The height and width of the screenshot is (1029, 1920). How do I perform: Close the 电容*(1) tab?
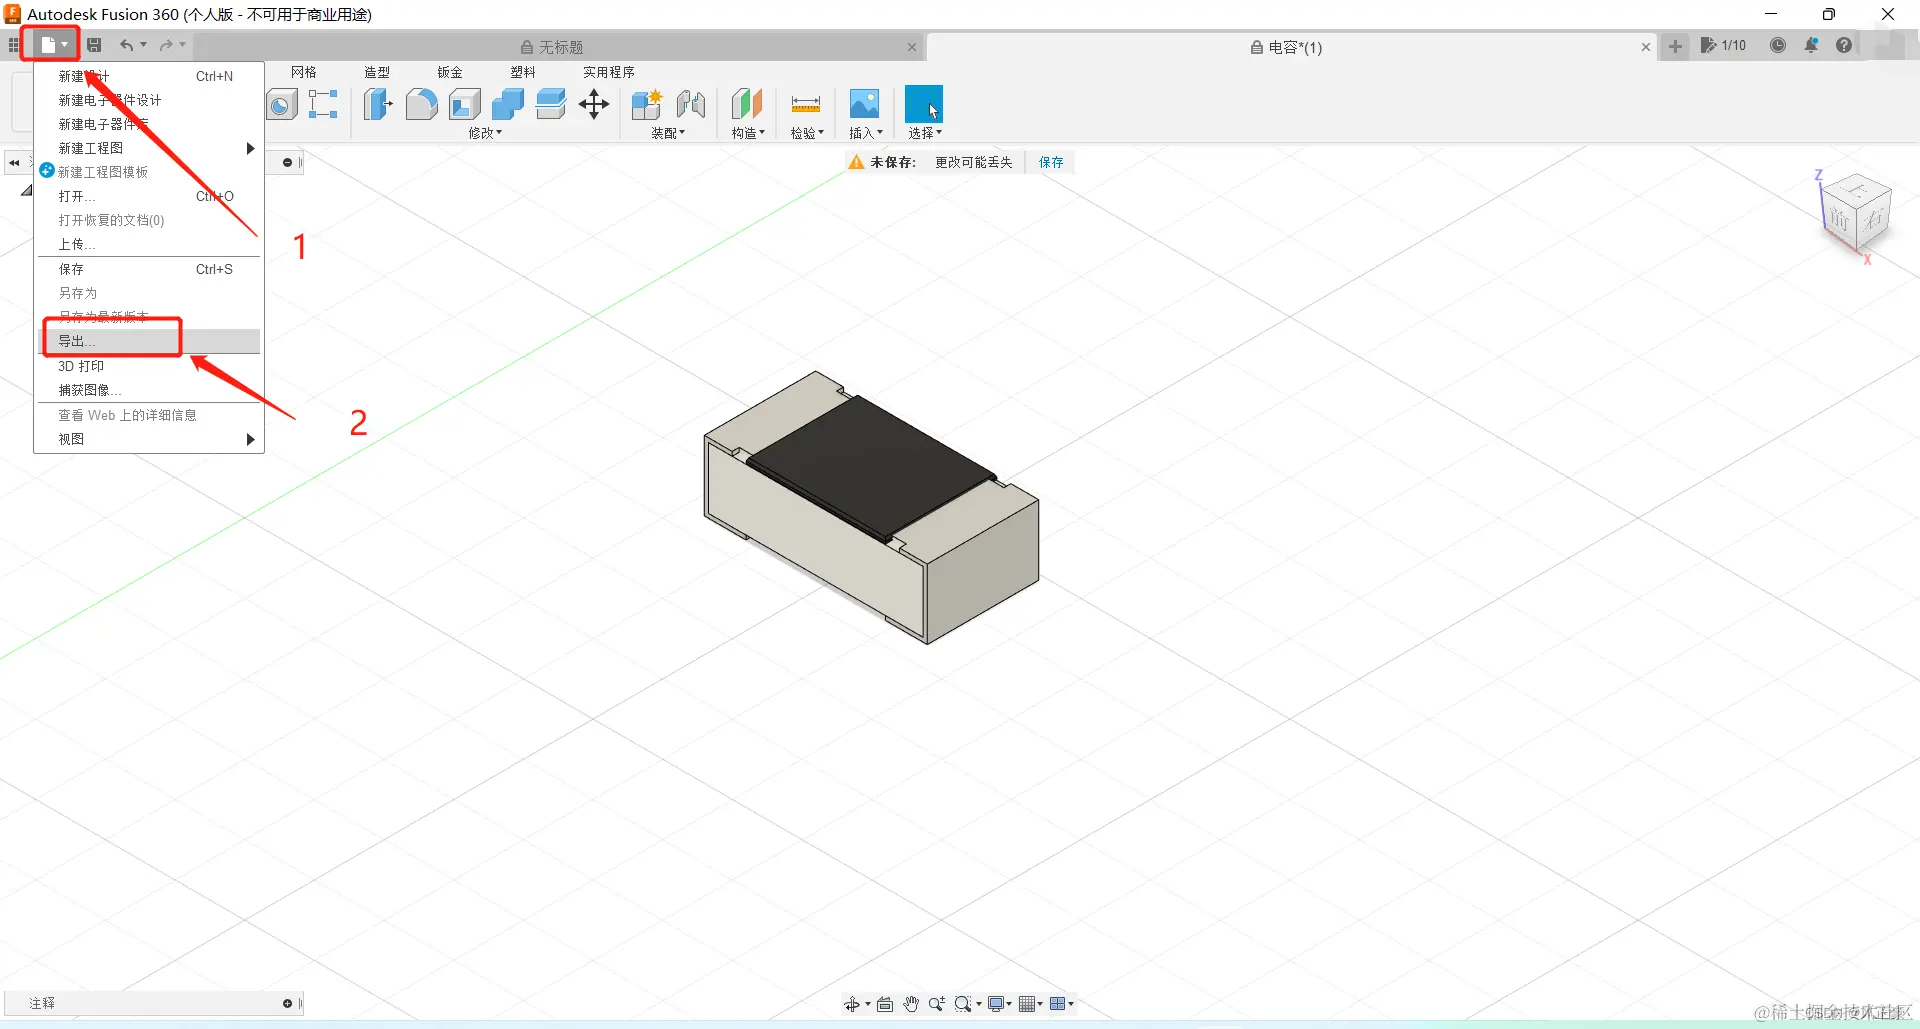[x=1646, y=47]
